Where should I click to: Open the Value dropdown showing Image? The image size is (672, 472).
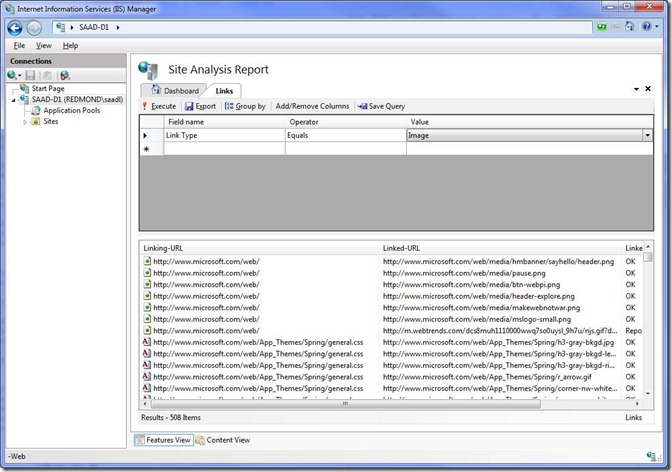pos(647,135)
